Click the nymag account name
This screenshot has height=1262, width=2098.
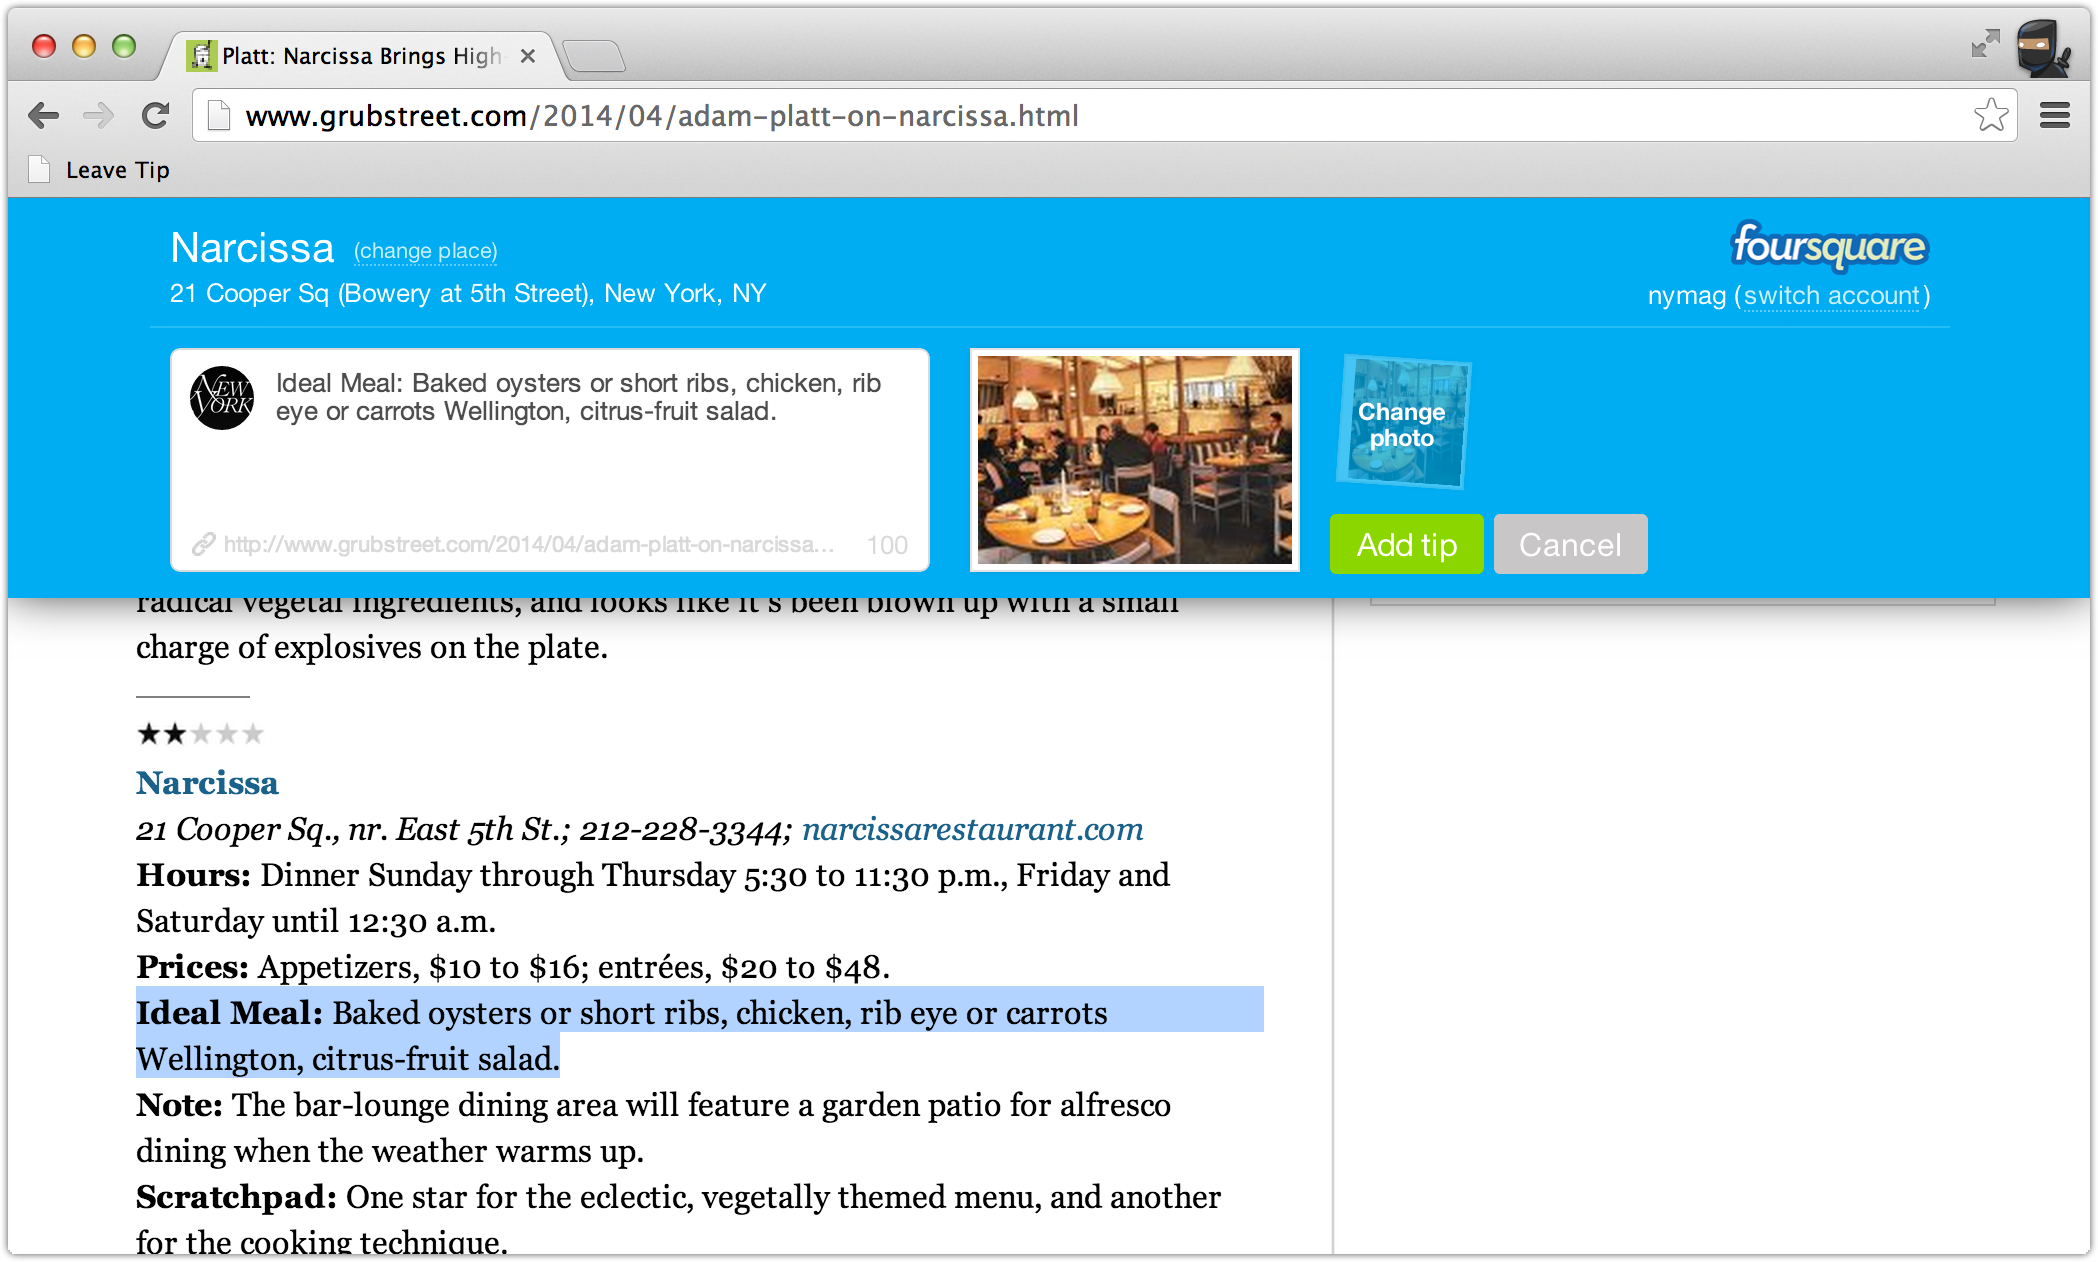[1687, 296]
